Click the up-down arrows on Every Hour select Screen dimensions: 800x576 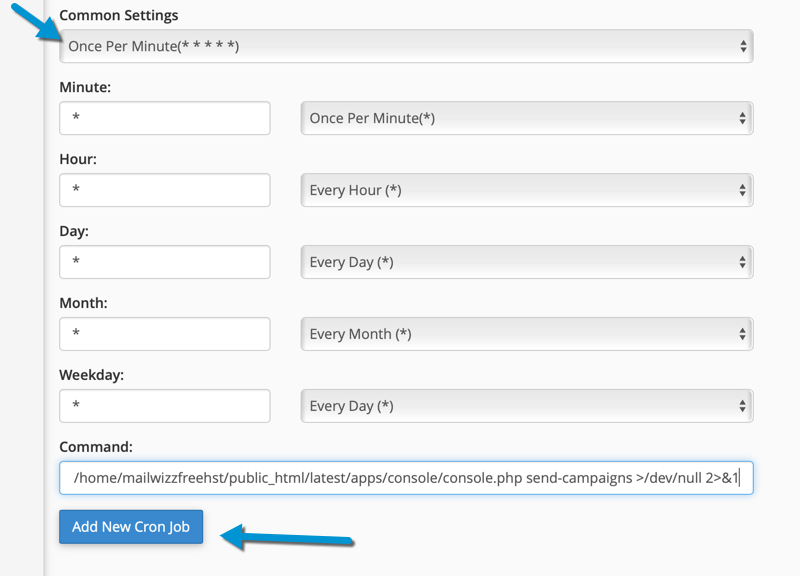point(742,190)
